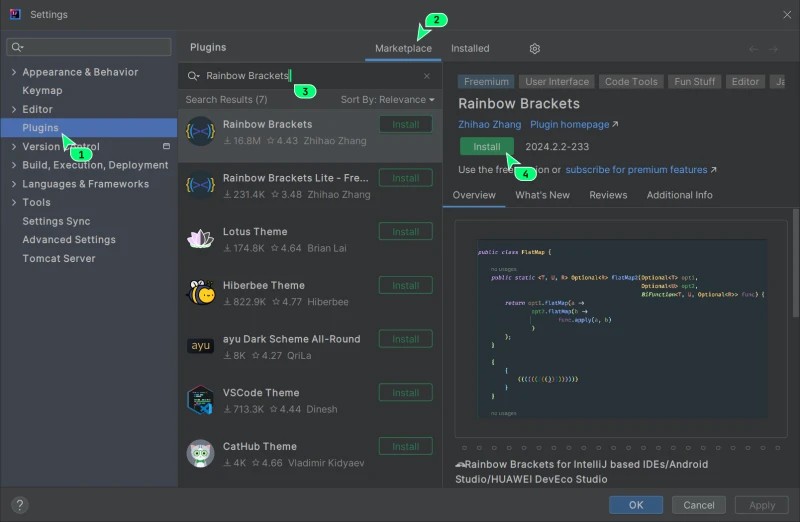Click the Lotus Theme flower icon

click(200, 238)
